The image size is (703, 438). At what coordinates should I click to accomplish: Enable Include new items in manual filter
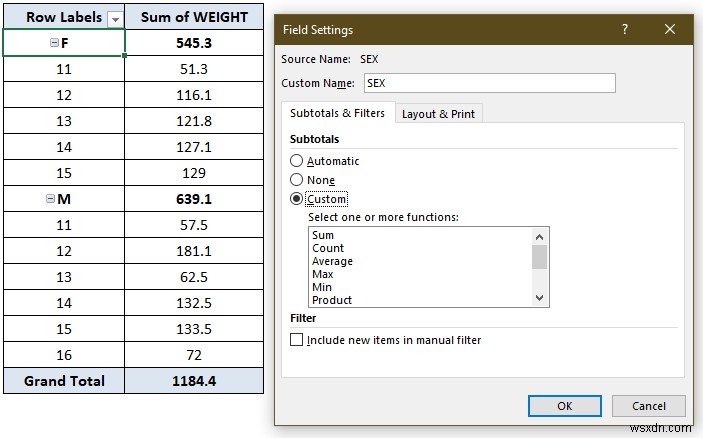coord(296,340)
